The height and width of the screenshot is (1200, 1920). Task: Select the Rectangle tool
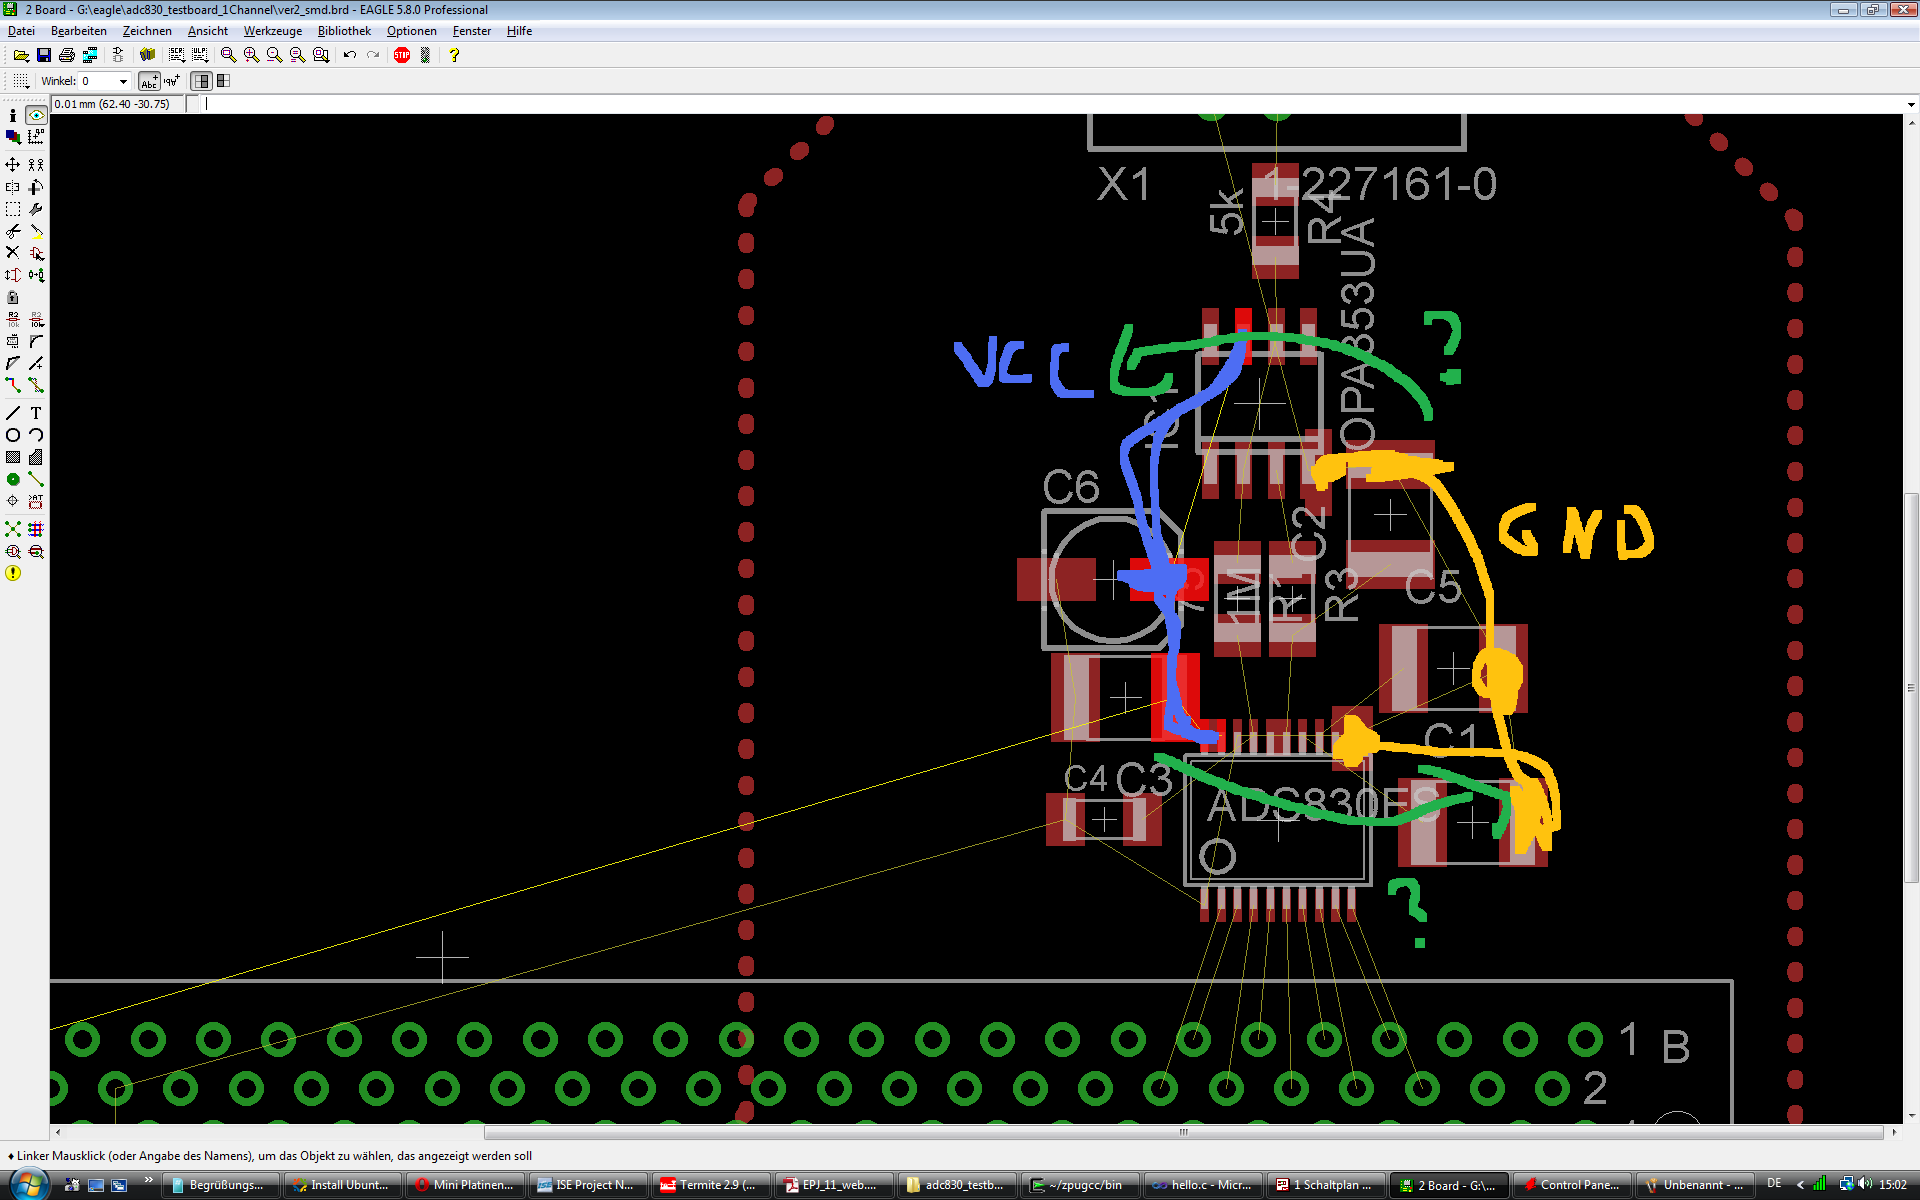(x=13, y=457)
